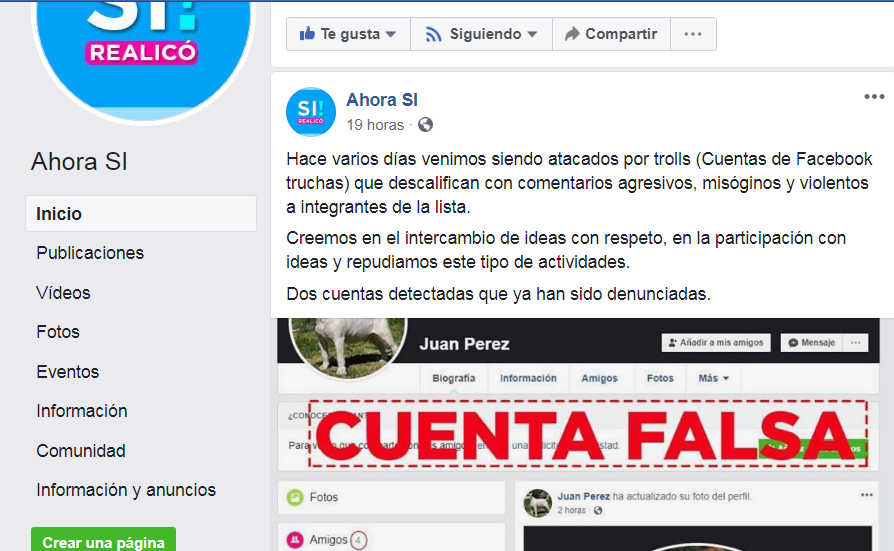Open the post options three-dots menu
Screen dimensions: 894x551
(x=873, y=96)
